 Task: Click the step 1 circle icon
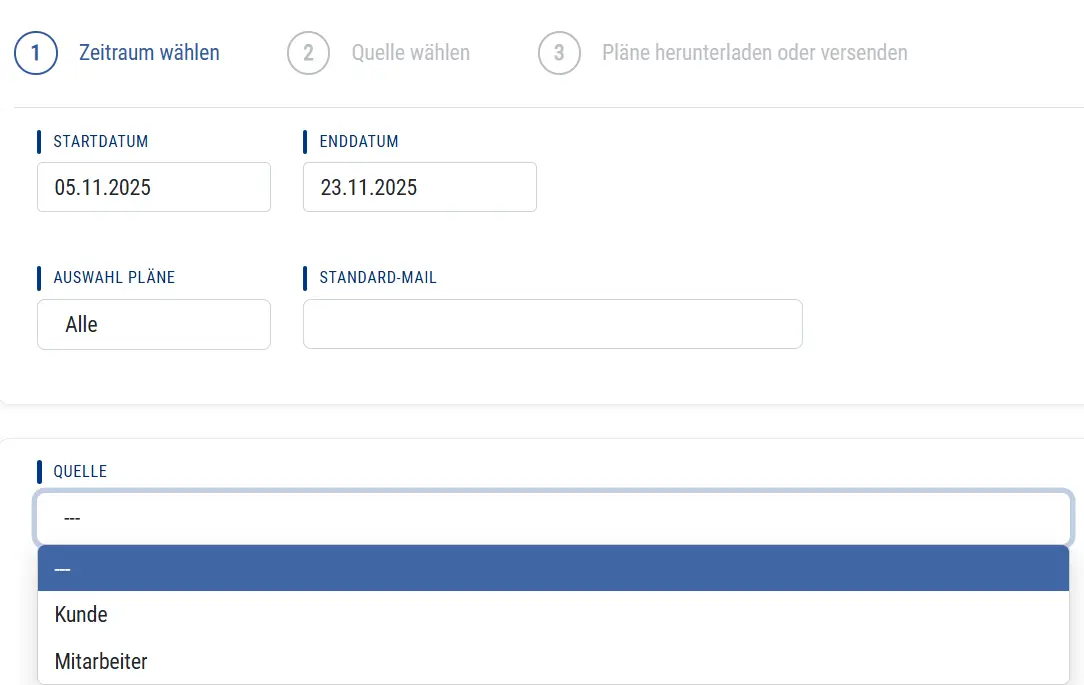click(x=35, y=53)
